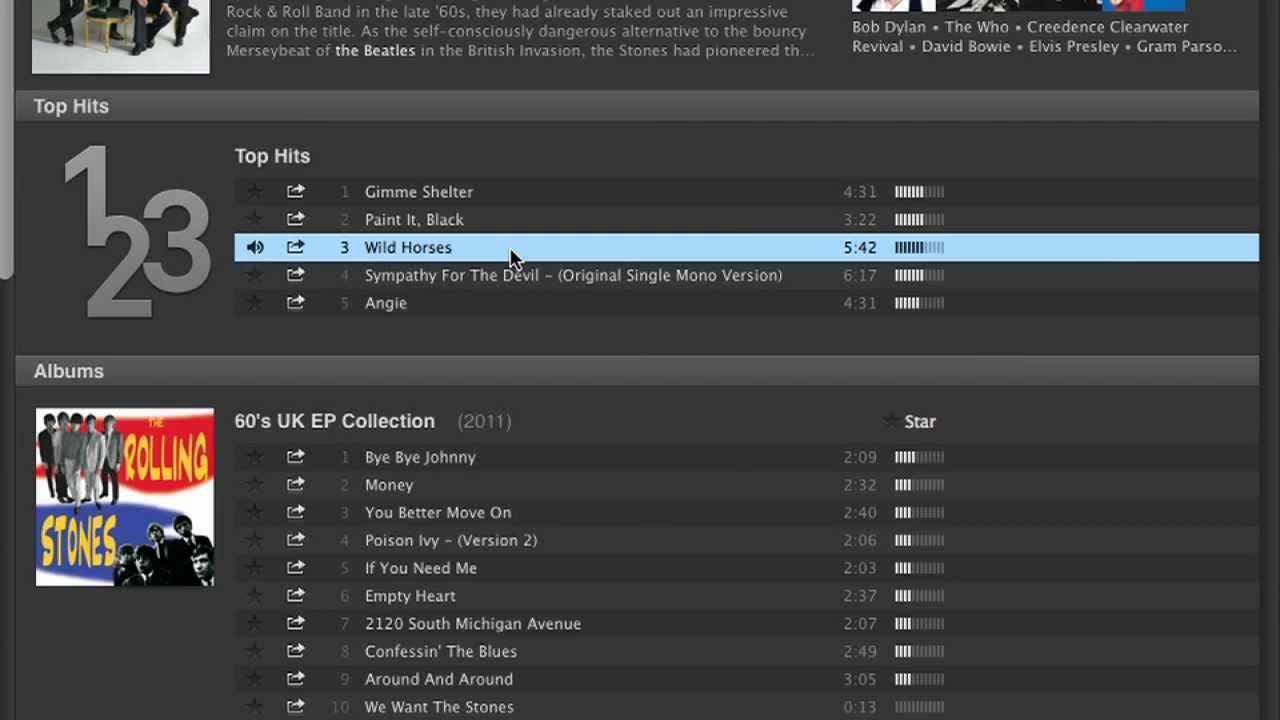Open the Beatles link in the biography
The image size is (1280, 720).
pyautogui.click(x=375, y=50)
